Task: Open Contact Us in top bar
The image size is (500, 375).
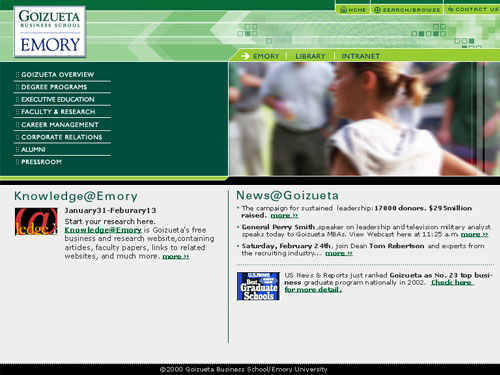Action: [473, 10]
